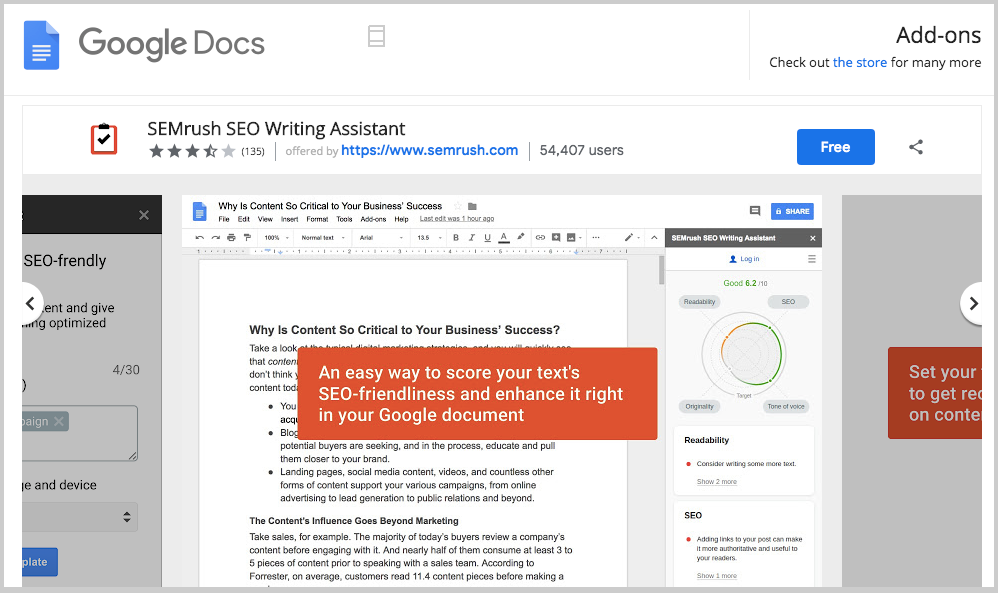Click Last edit was 1 hour ago link
The height and width of the screenshot is (593, 998).
(456, 219)
